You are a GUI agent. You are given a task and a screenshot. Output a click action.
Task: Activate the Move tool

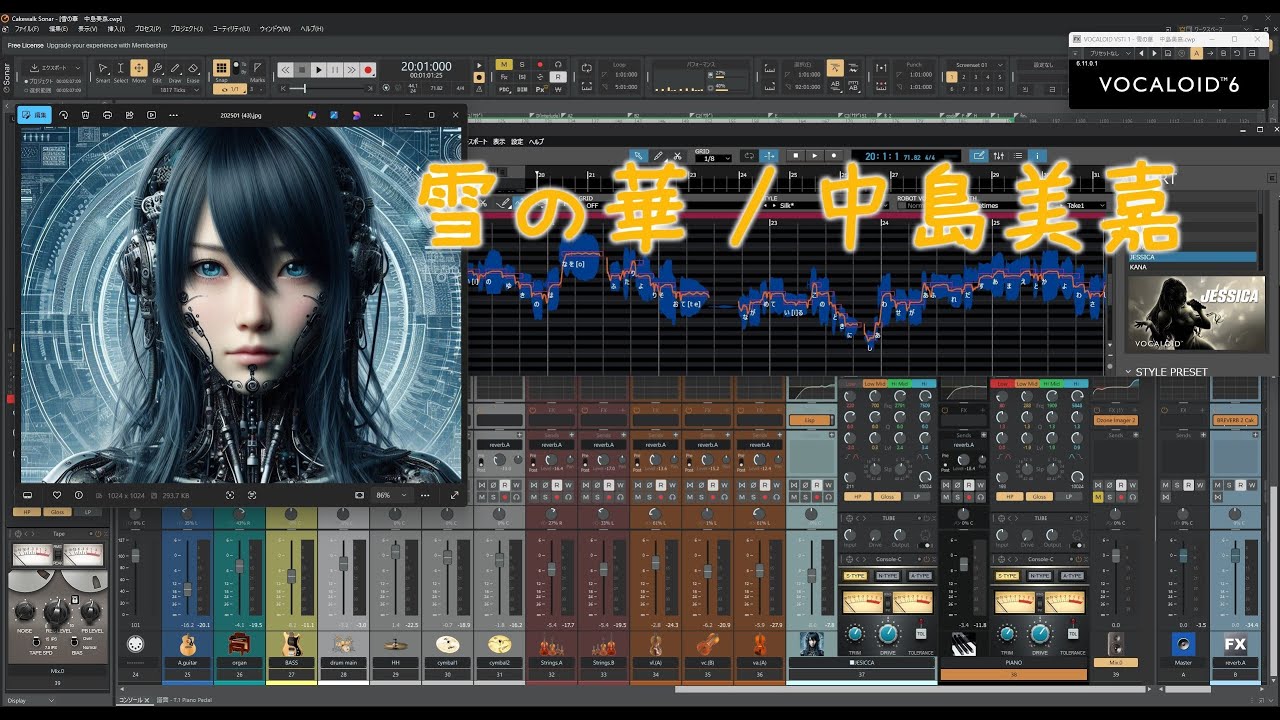pos(139,70)
